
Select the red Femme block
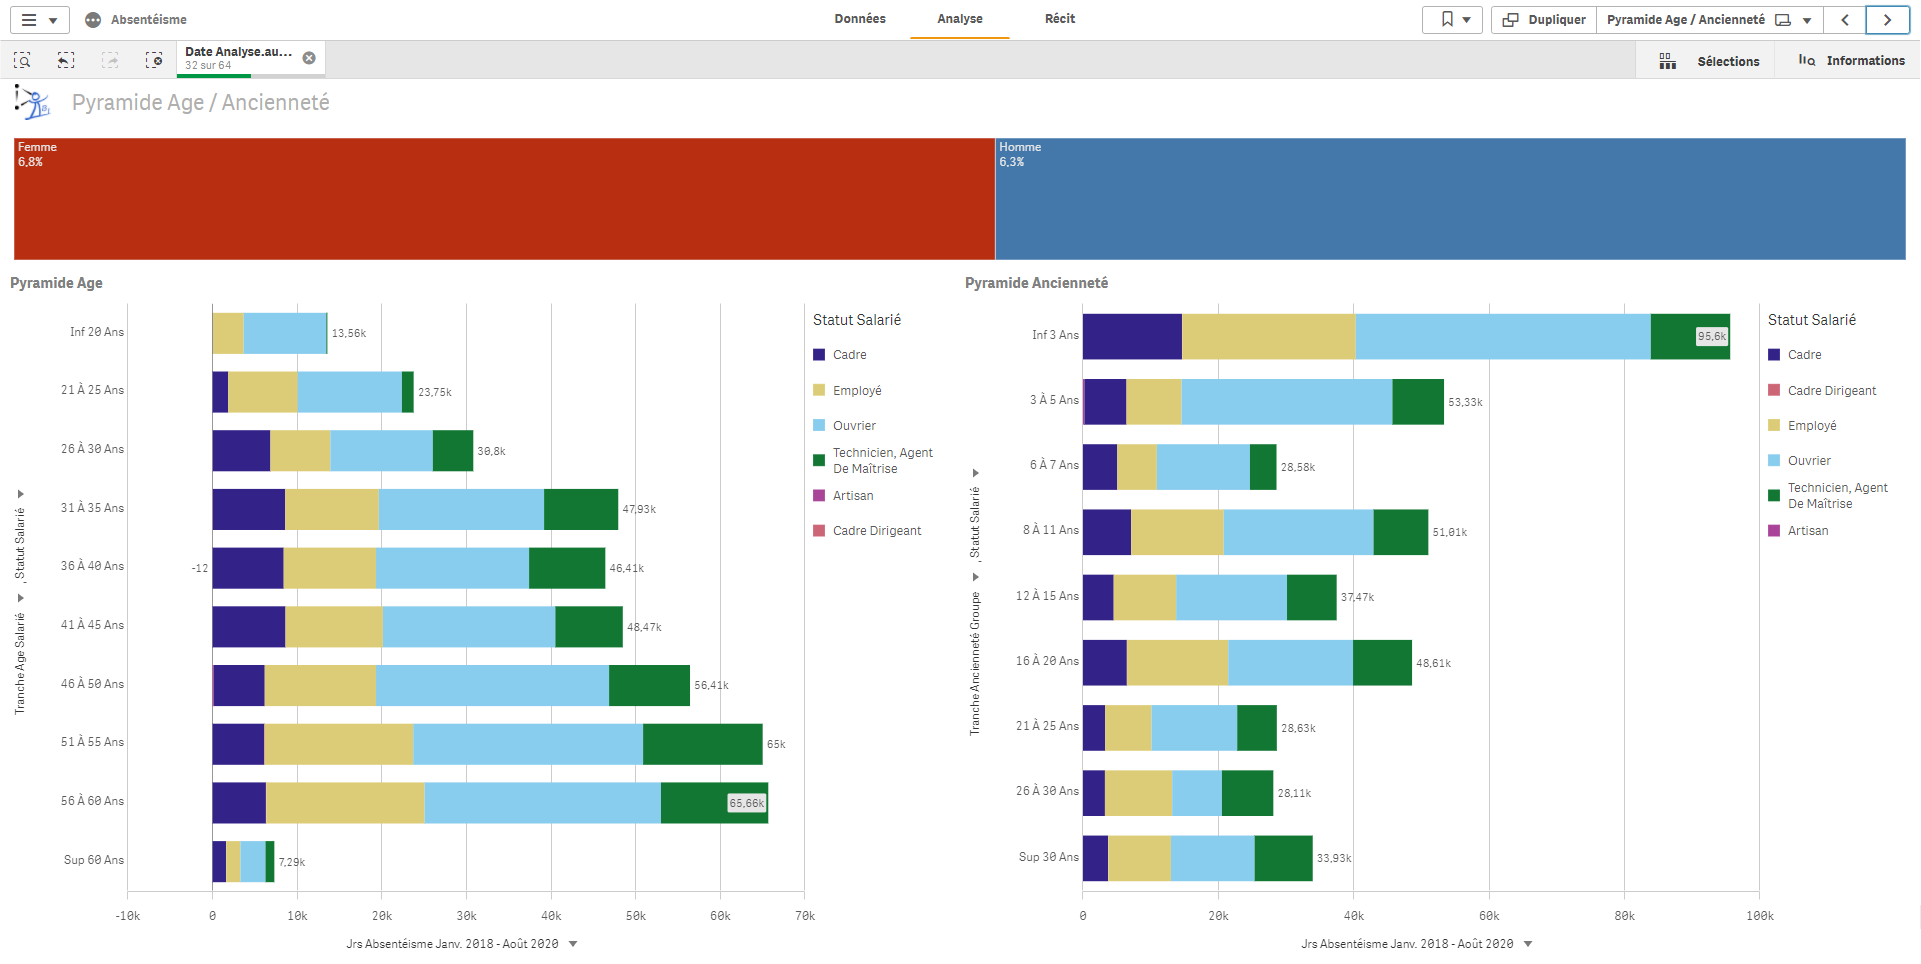click(504, 199)
